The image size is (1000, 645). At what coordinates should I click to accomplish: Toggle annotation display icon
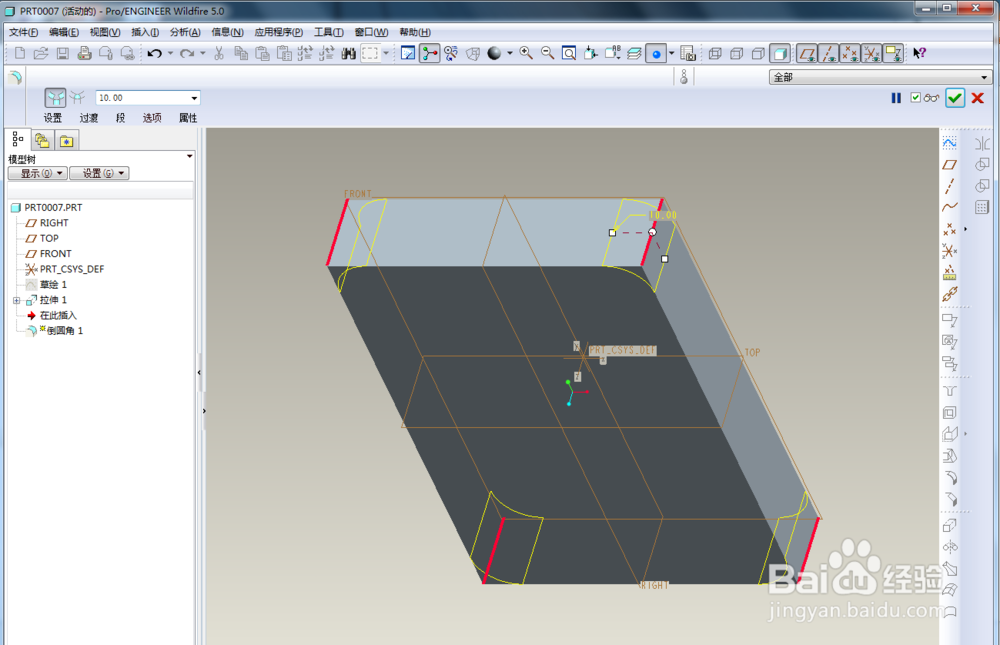[x=893, y=54]
